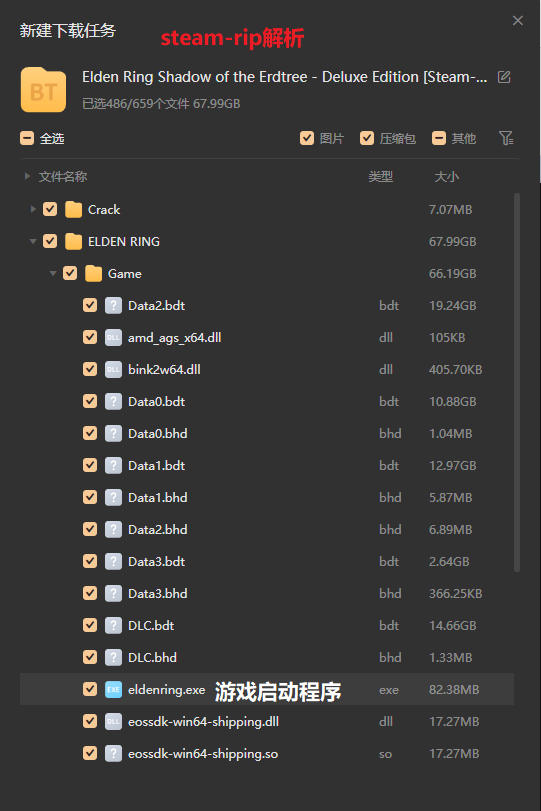This screenshot has width=541, height=811.
Task: Select the Data2.bhd file name
Action: [158, 530]
